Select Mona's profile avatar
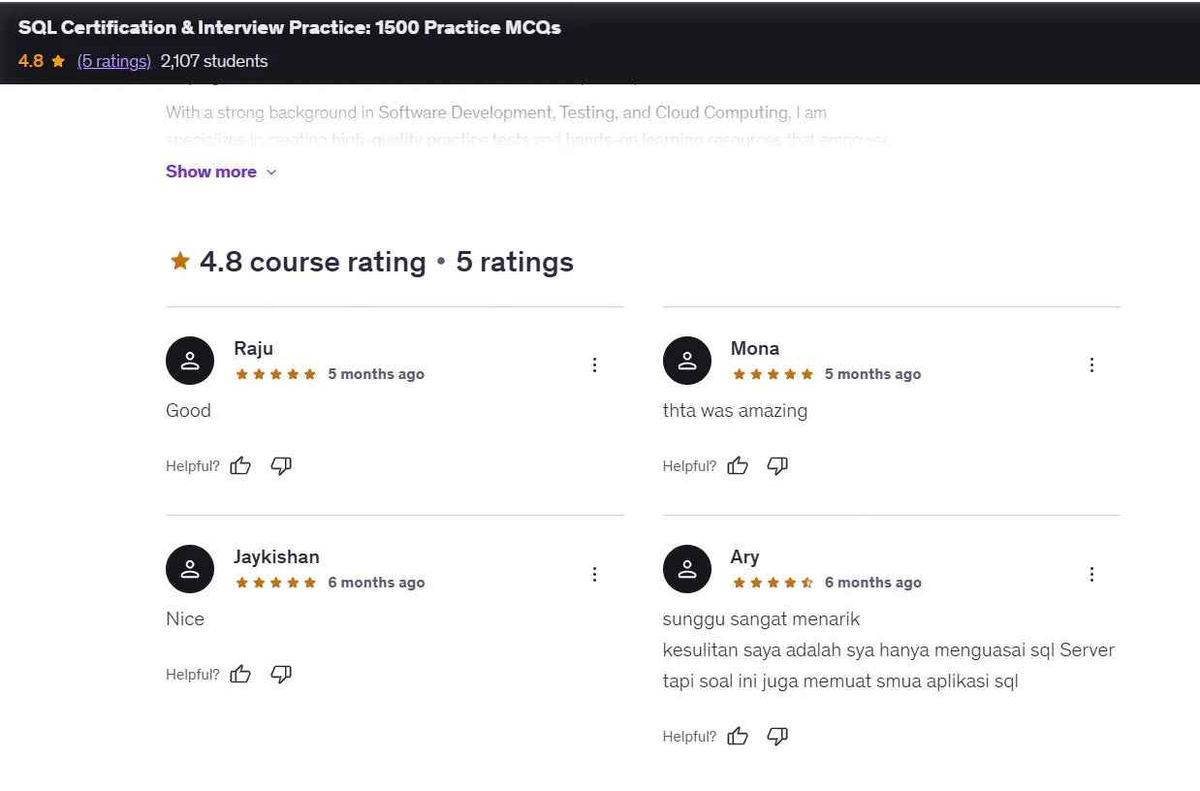The height and width of the screenshot is (791, 1200). point(687,360)
